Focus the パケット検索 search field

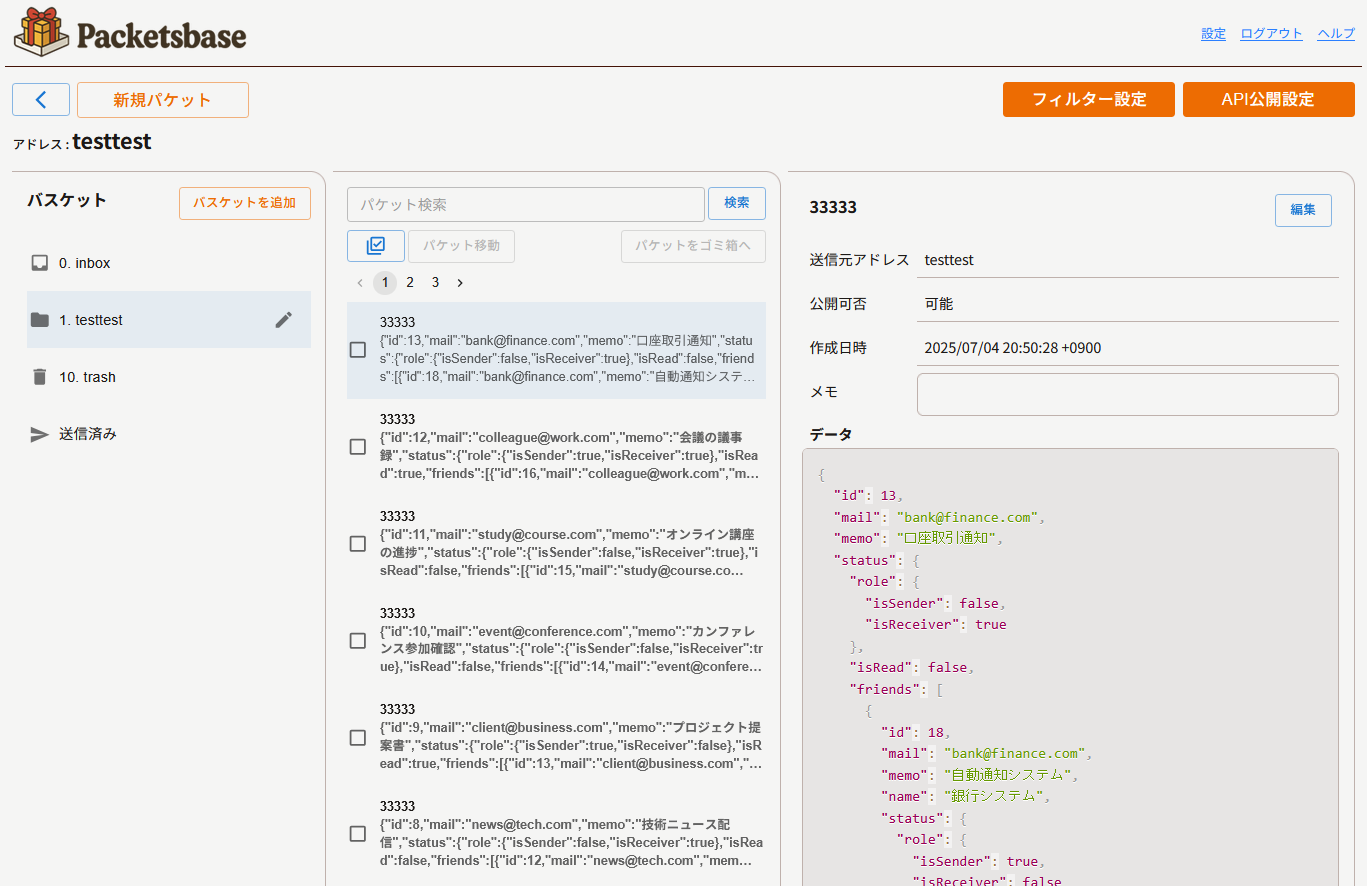(526, 204)
